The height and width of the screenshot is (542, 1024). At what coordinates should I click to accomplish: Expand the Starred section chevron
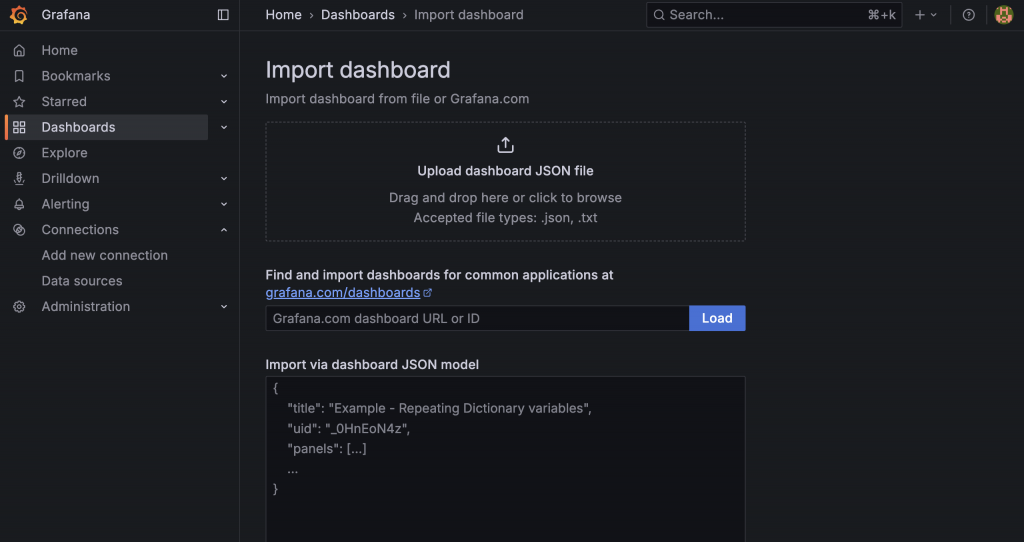click(224, 102)
